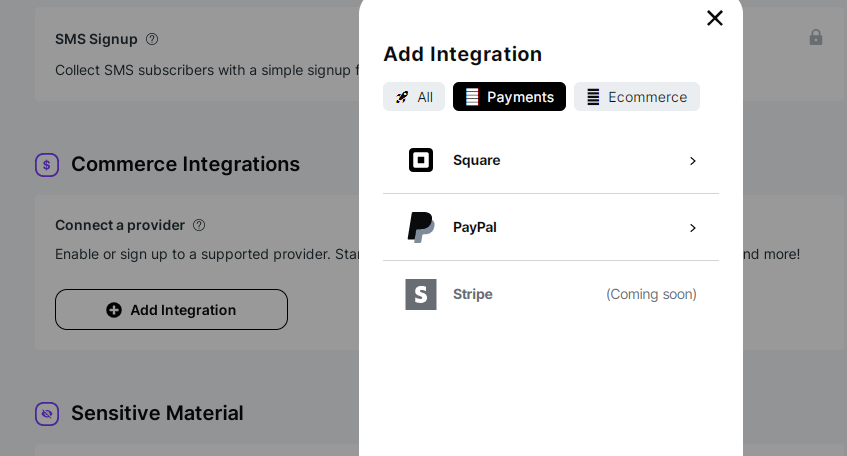This screenshot has width=847, height=456.
Task: Open the PayPal integration row
Action: coord(550,227)
